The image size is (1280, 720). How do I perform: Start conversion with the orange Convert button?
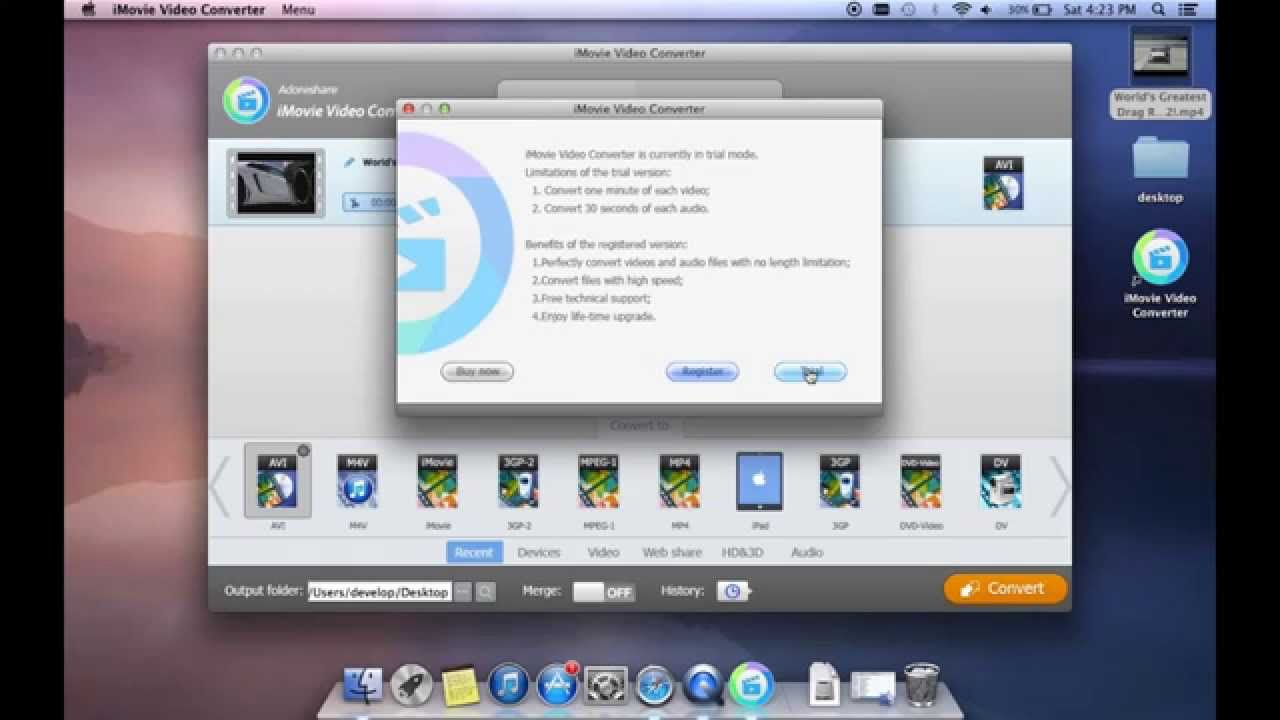(x=1005, y=589)
